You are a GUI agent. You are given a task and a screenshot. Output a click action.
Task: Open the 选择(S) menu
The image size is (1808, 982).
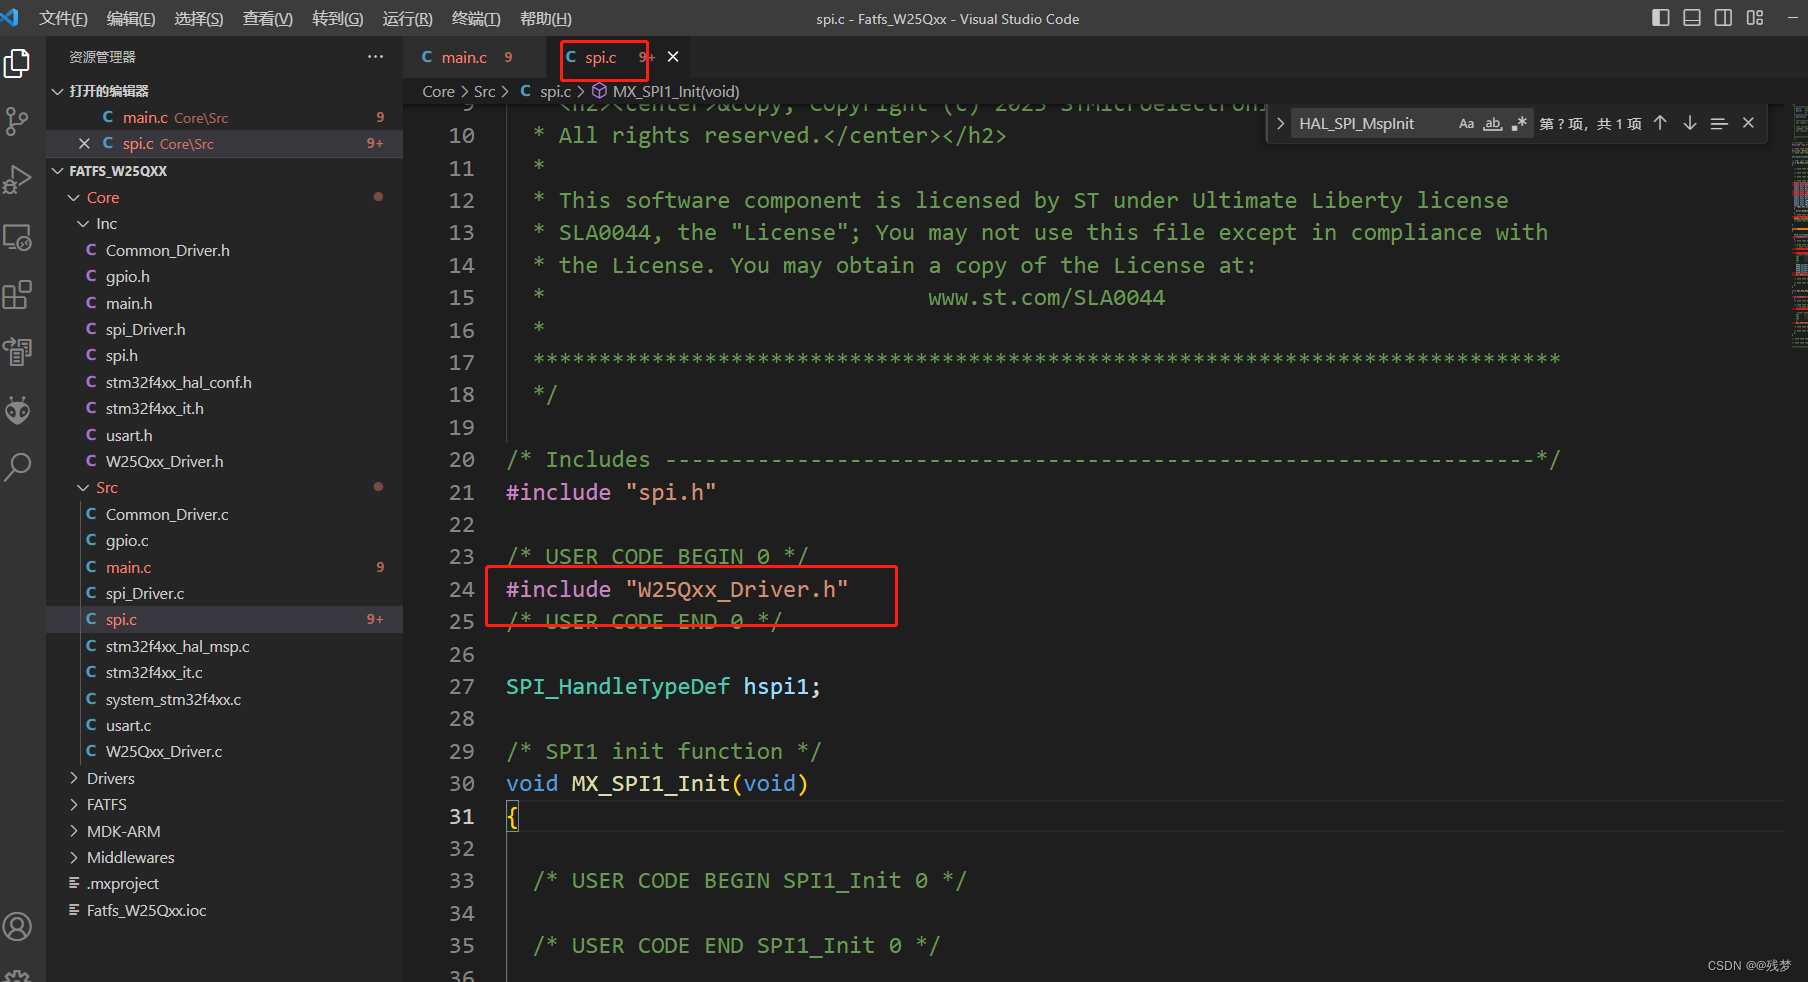coord(199,19)
